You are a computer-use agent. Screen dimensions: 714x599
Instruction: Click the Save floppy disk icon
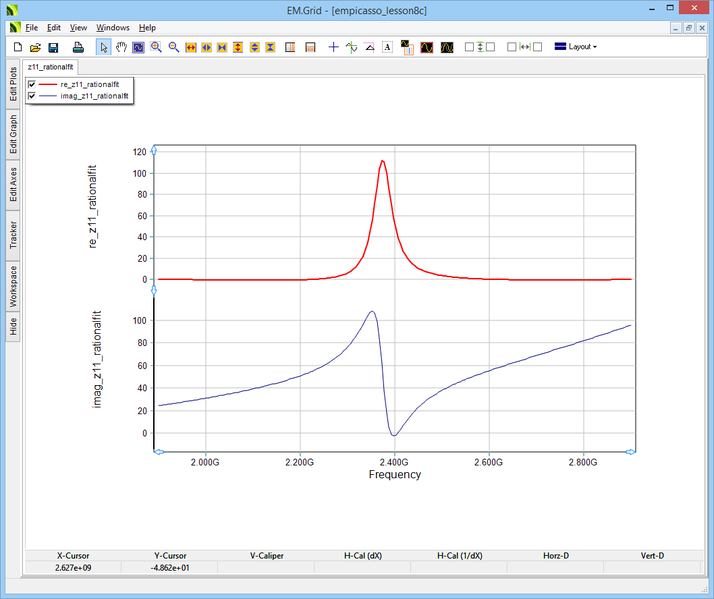click(53, 47)
